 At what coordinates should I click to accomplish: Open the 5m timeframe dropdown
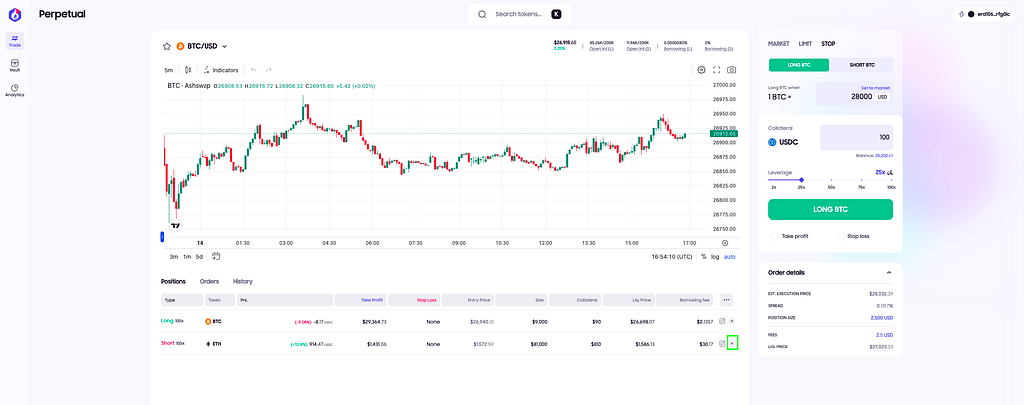[x=169, y=70]
